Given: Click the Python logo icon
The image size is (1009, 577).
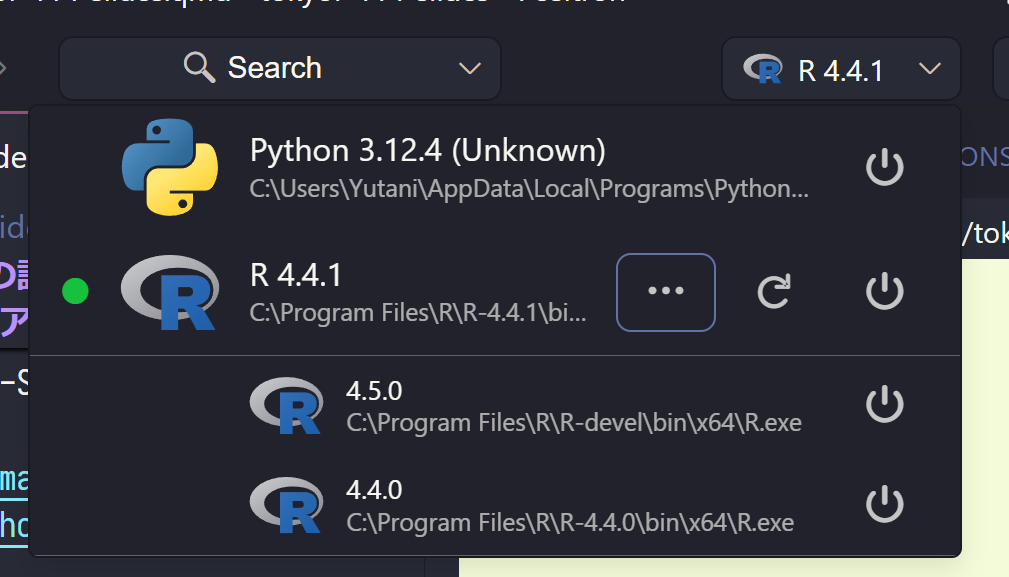Looking at the screenshot, I should (170, 168).
